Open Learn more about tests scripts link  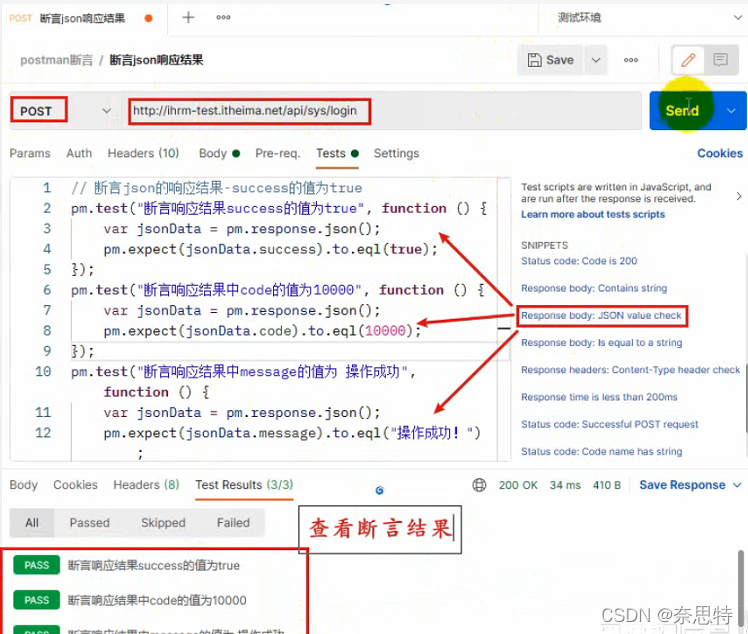click(x=593, y=214)
